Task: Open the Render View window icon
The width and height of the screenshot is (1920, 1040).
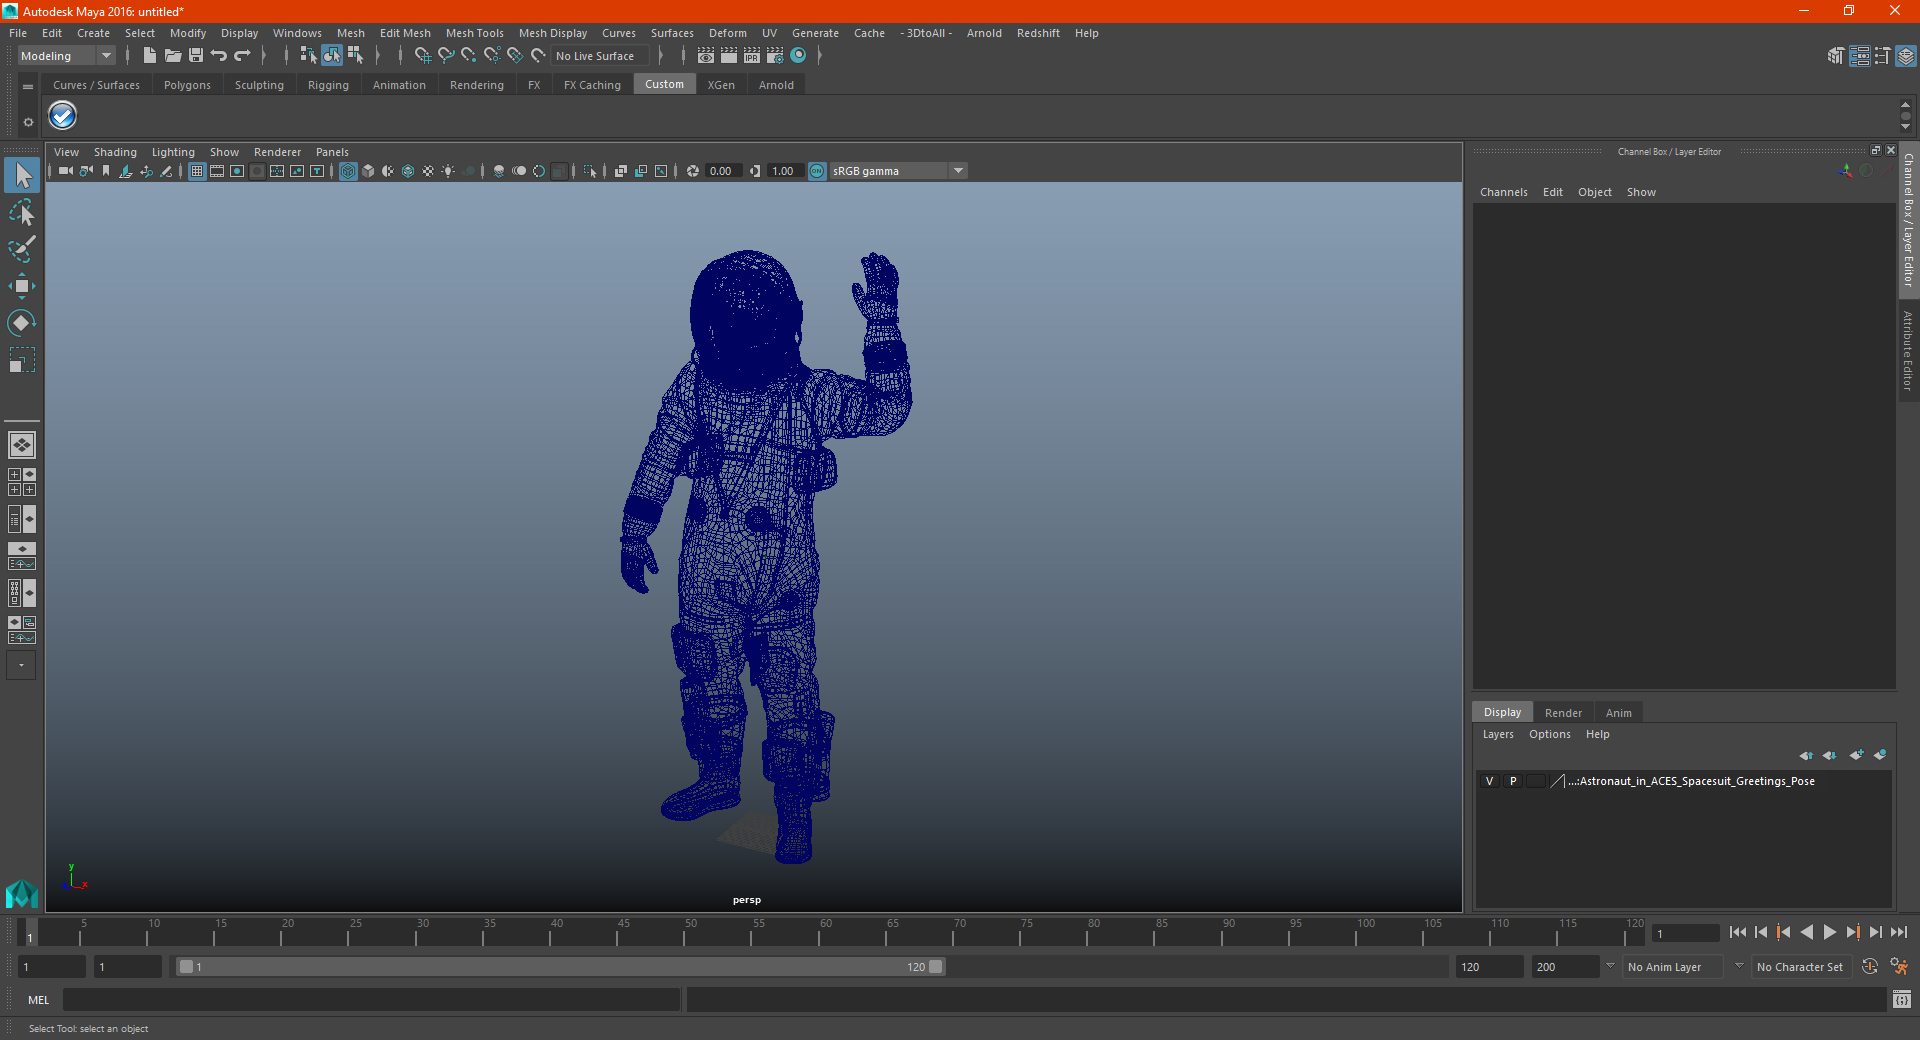Action: 706,56
